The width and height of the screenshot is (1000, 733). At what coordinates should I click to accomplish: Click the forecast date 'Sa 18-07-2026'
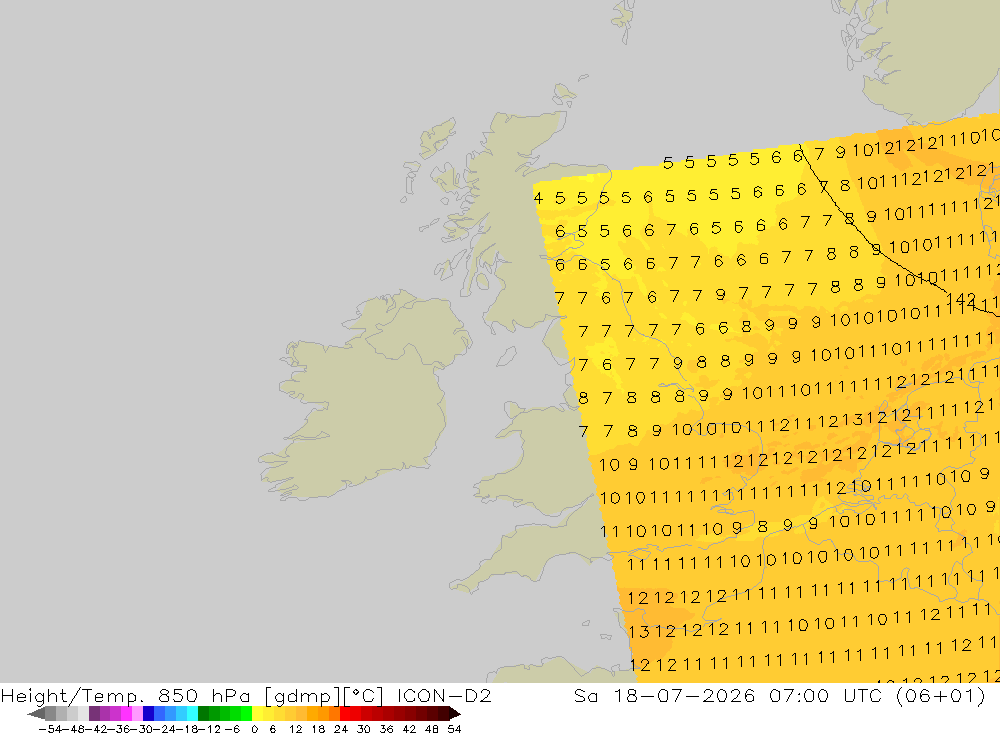point(664,695)
